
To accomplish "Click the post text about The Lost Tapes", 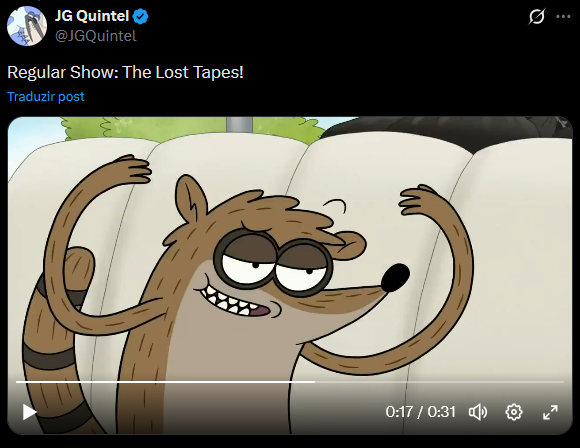I will coord(125,72).
